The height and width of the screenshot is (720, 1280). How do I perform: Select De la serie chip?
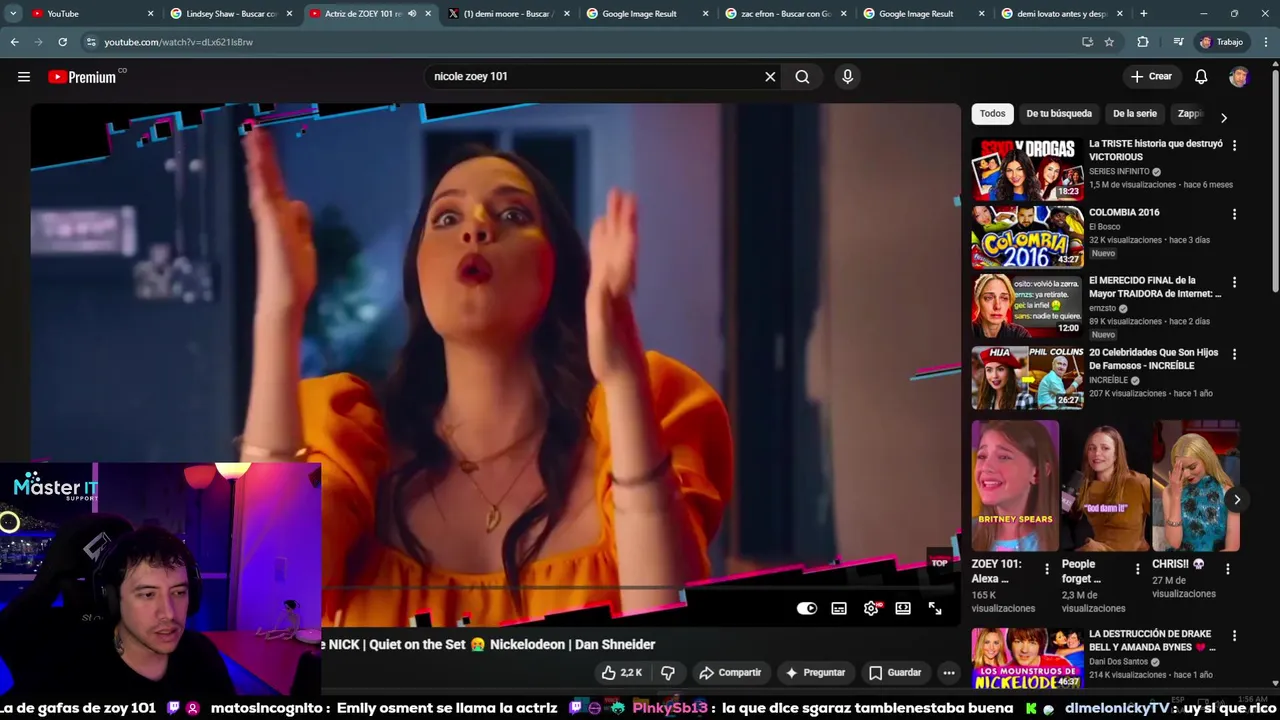point(1135,114)
